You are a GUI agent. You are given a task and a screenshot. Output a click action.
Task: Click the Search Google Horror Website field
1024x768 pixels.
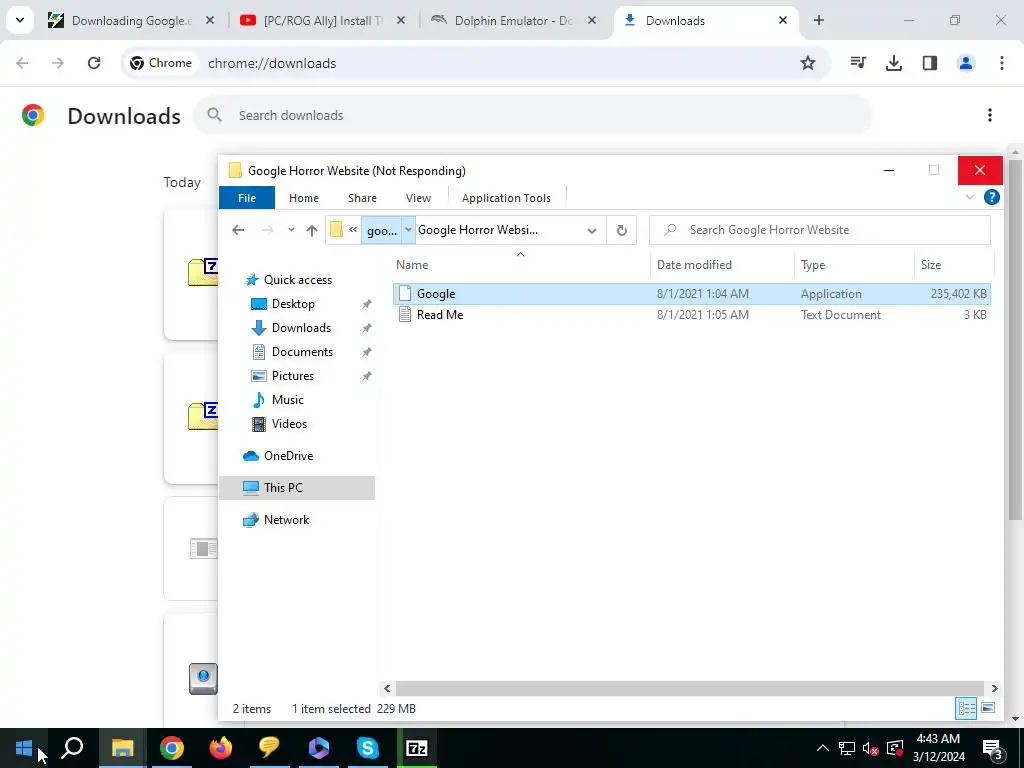pyautogui.click(x=820, y=230)
